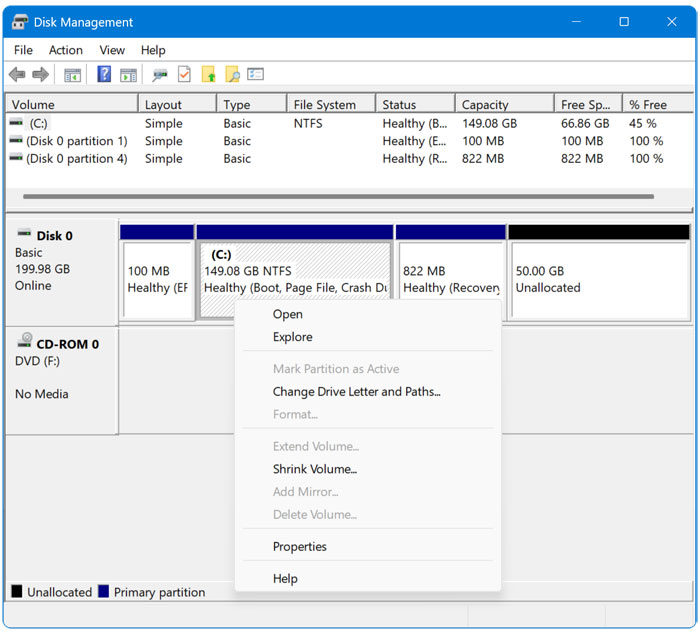
Task: Open the View menu
Action: tap(112, 50)
